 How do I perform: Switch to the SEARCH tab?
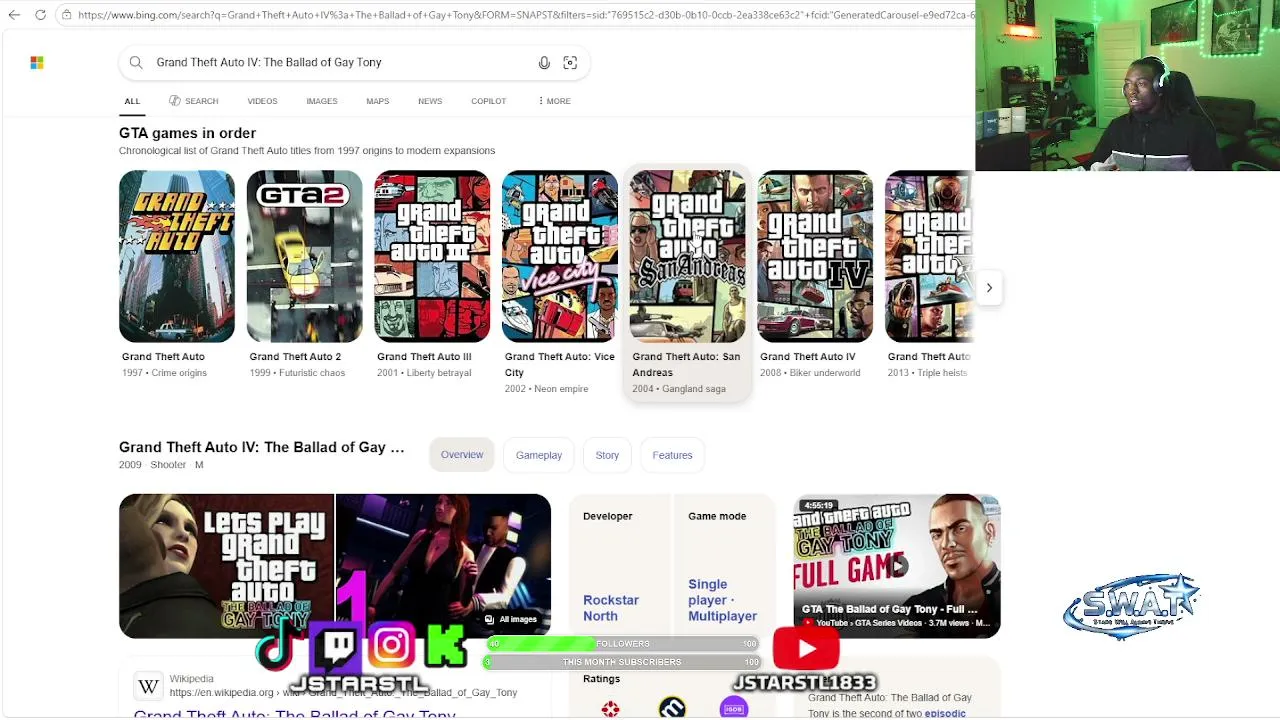coord(193,101)
